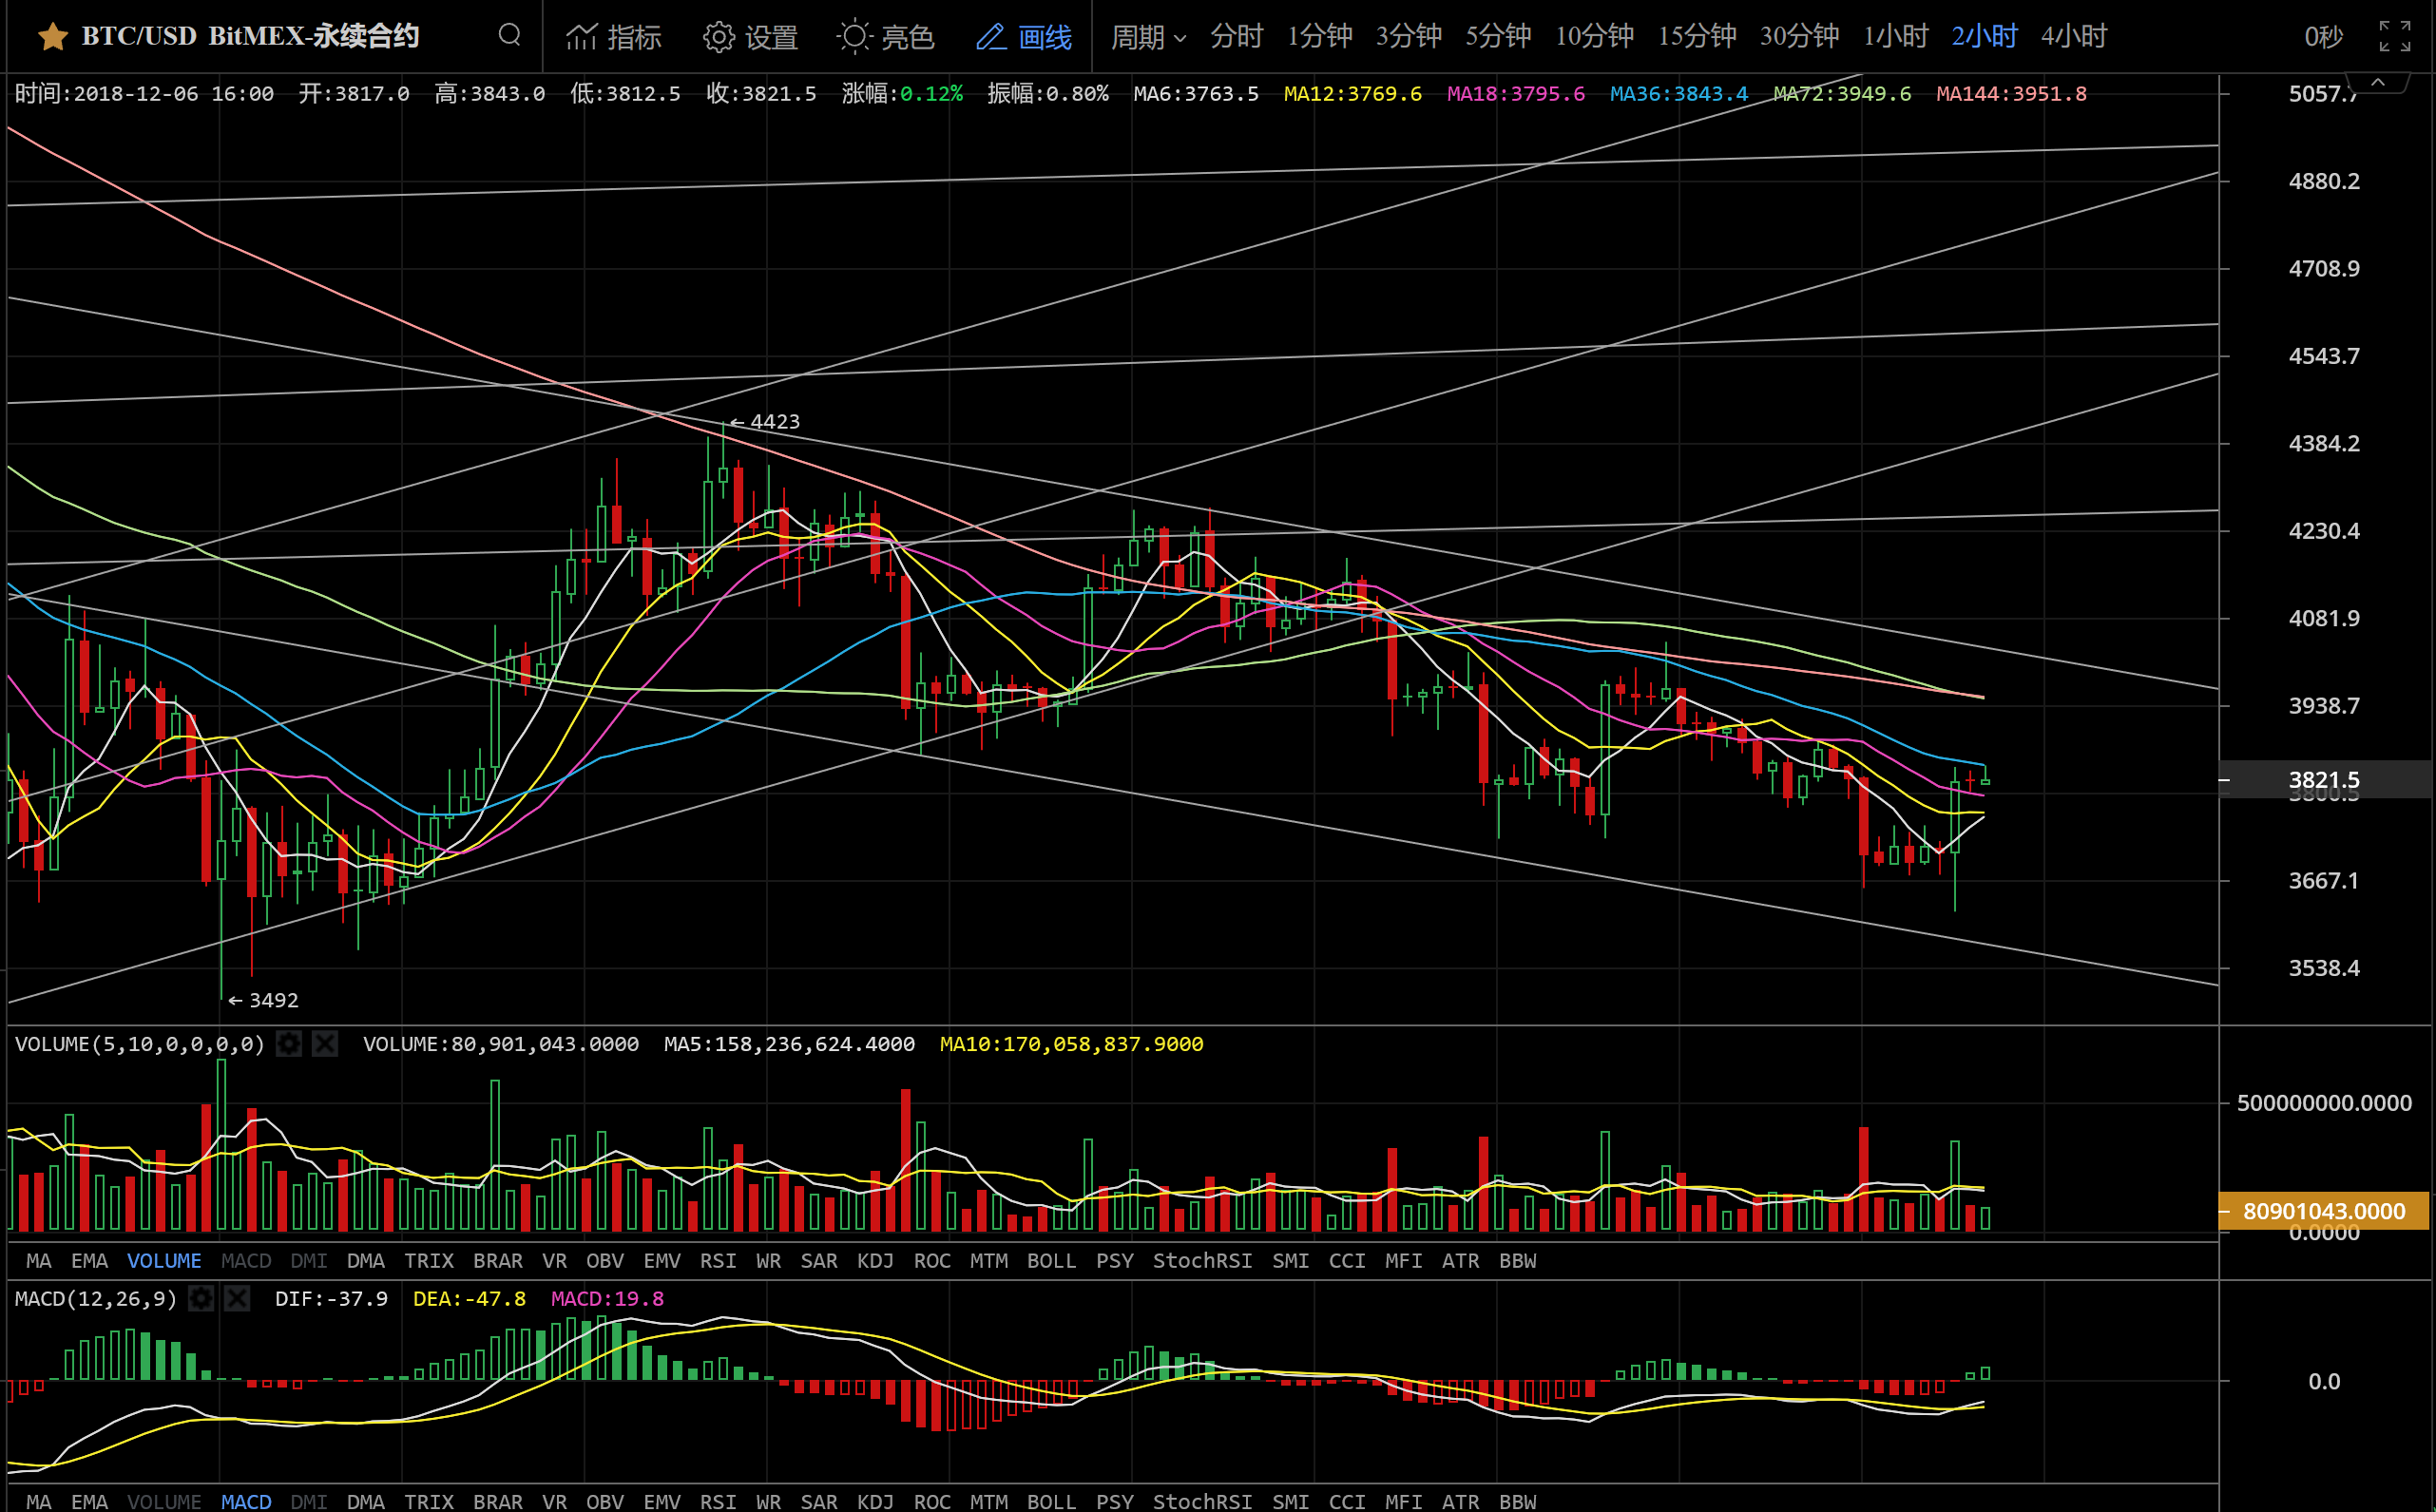Close the VOLUME indicator panel
Screen dimensions: 2436x1512
(325, 1044)
